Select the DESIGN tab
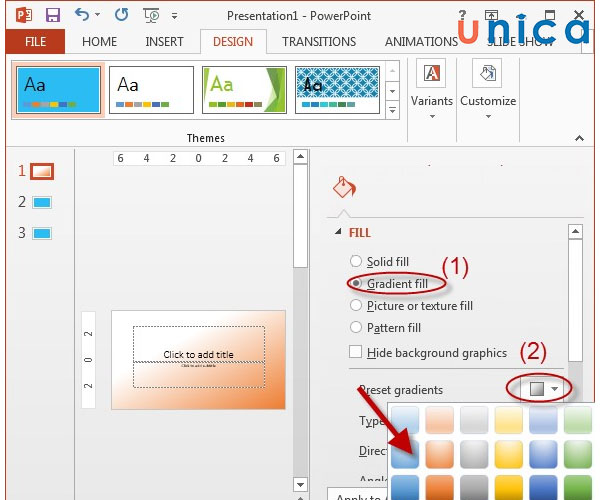Viewport: 600px width, 500px height. pyautogui.click(x=233, y=41)
